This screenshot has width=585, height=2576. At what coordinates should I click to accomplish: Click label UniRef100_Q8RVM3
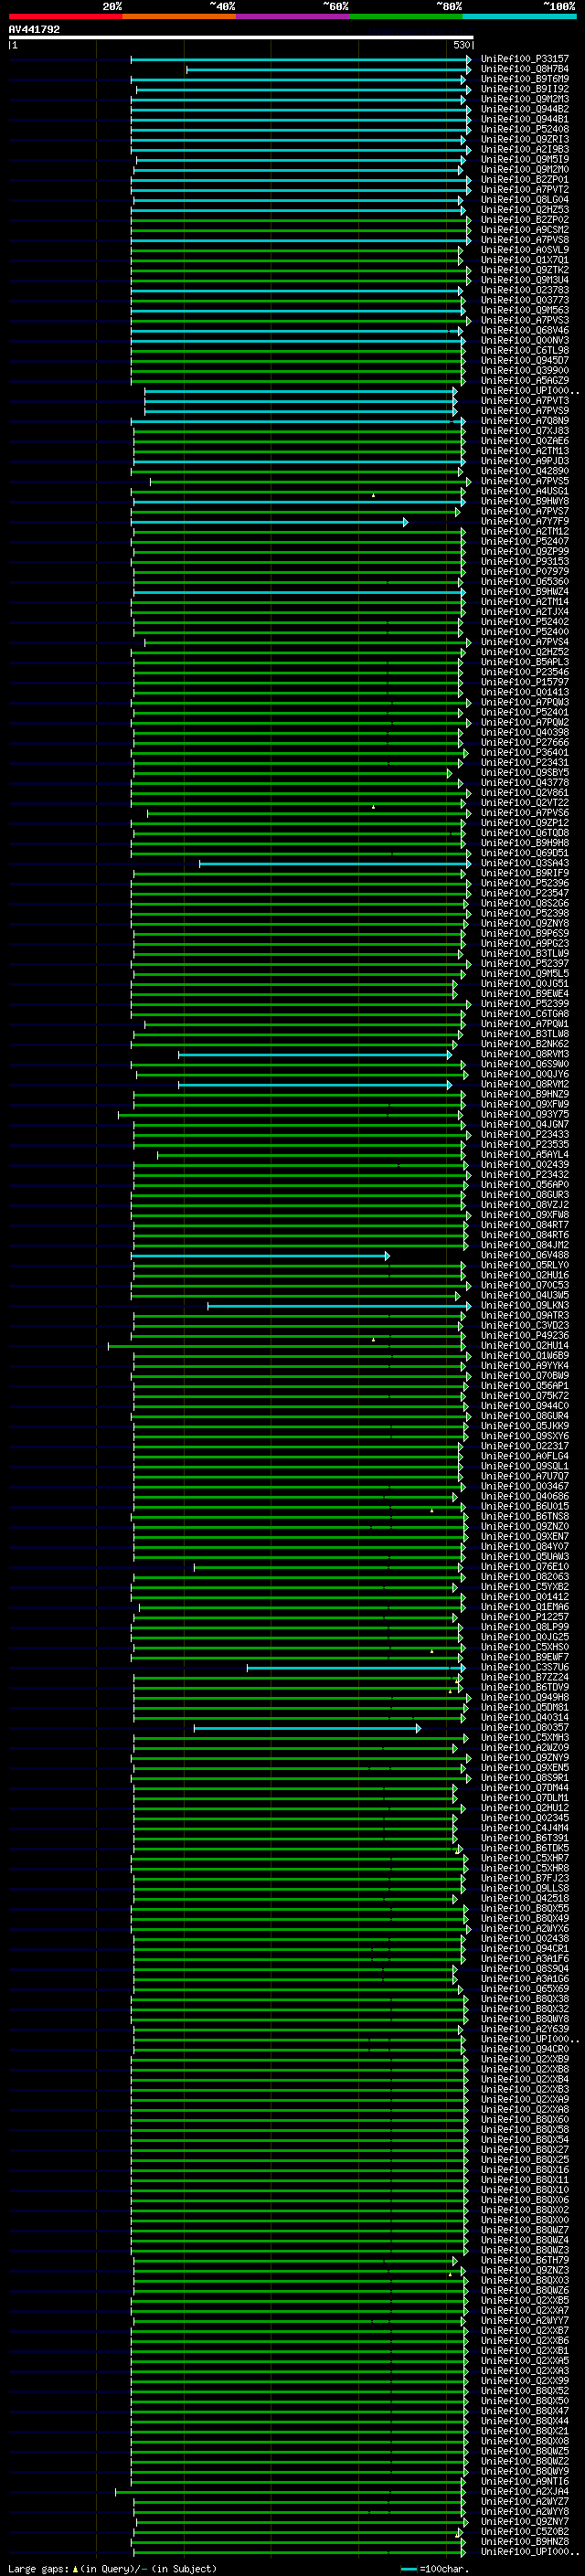pyautogui.click(x=525, y=1055)
